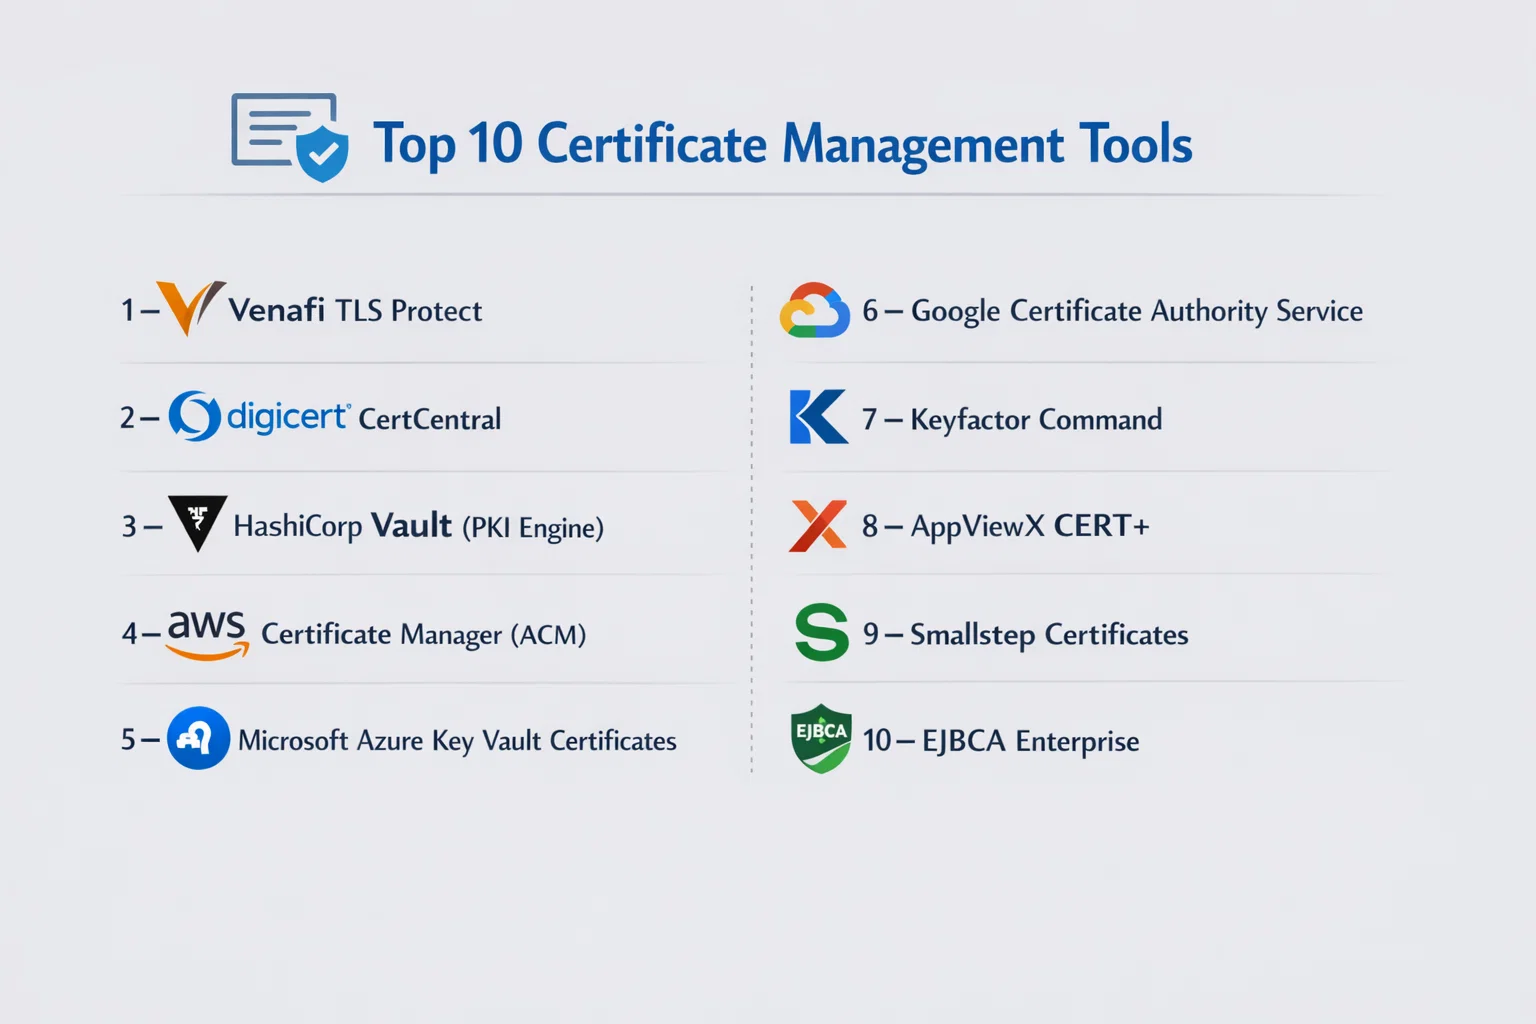Click the Google Cloud logo

click(814, 311)
